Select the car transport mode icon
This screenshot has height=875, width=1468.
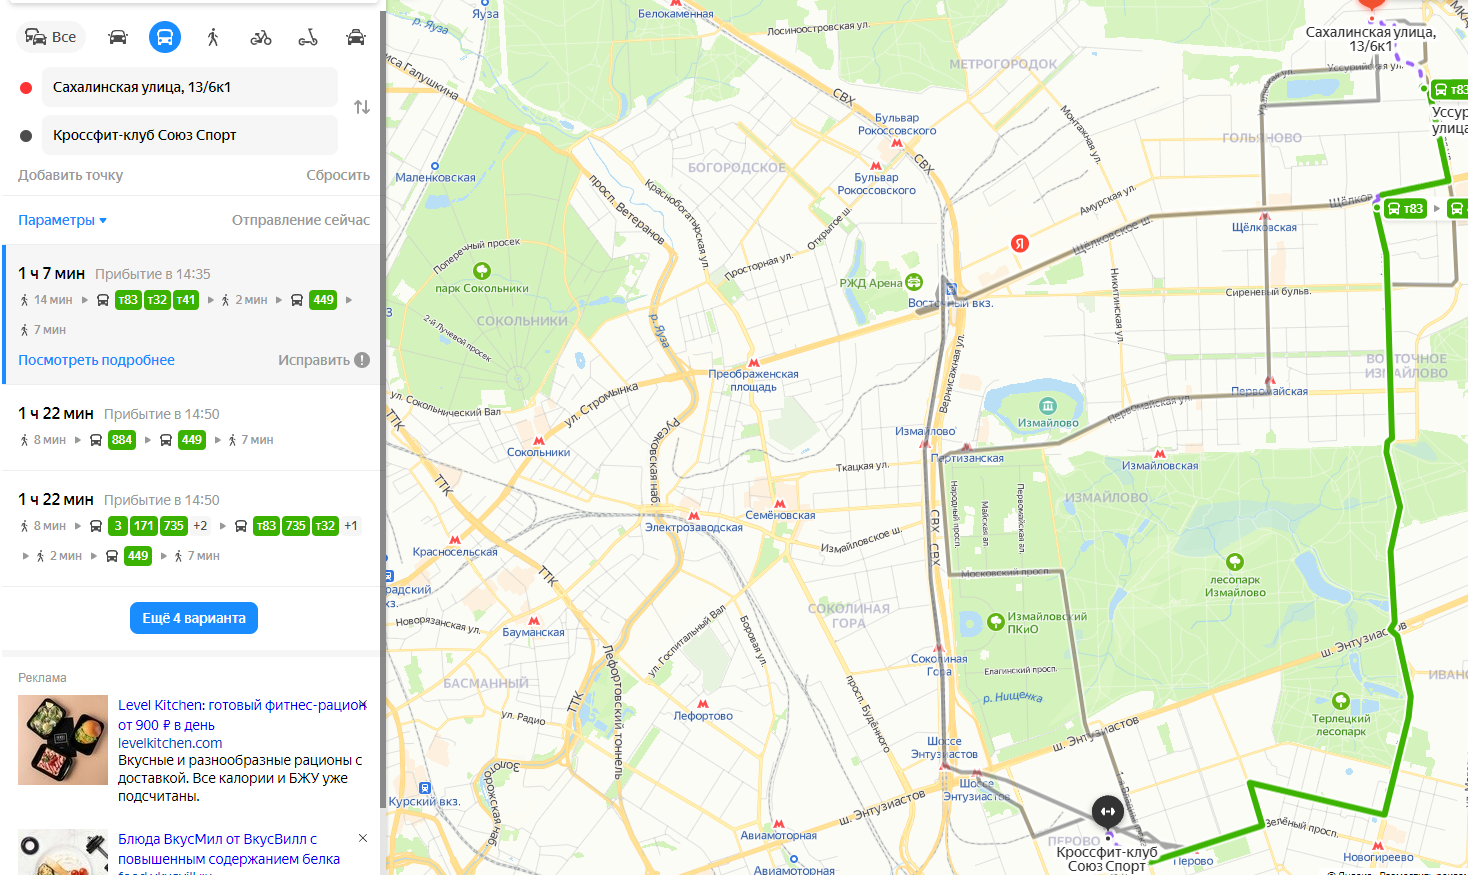point(118,37)
